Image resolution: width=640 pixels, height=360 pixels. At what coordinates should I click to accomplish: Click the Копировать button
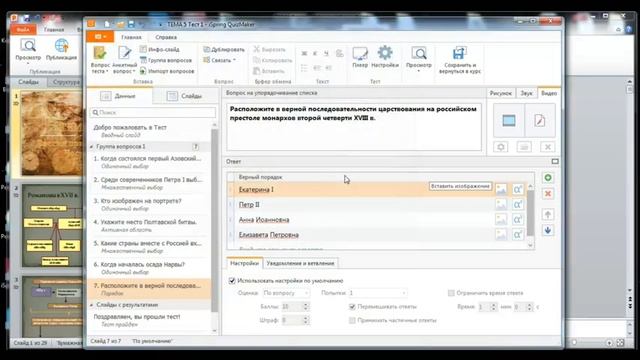point(273,60)
